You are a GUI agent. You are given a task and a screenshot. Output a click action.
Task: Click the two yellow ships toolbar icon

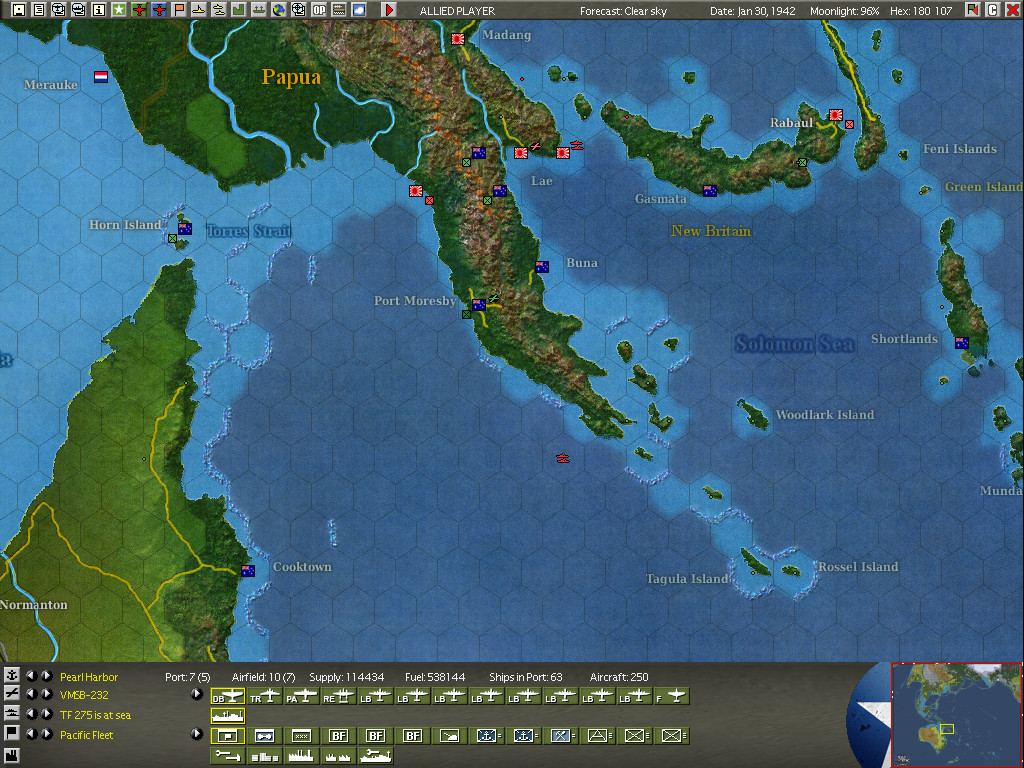pyautogui.click(x=219, y=10)
